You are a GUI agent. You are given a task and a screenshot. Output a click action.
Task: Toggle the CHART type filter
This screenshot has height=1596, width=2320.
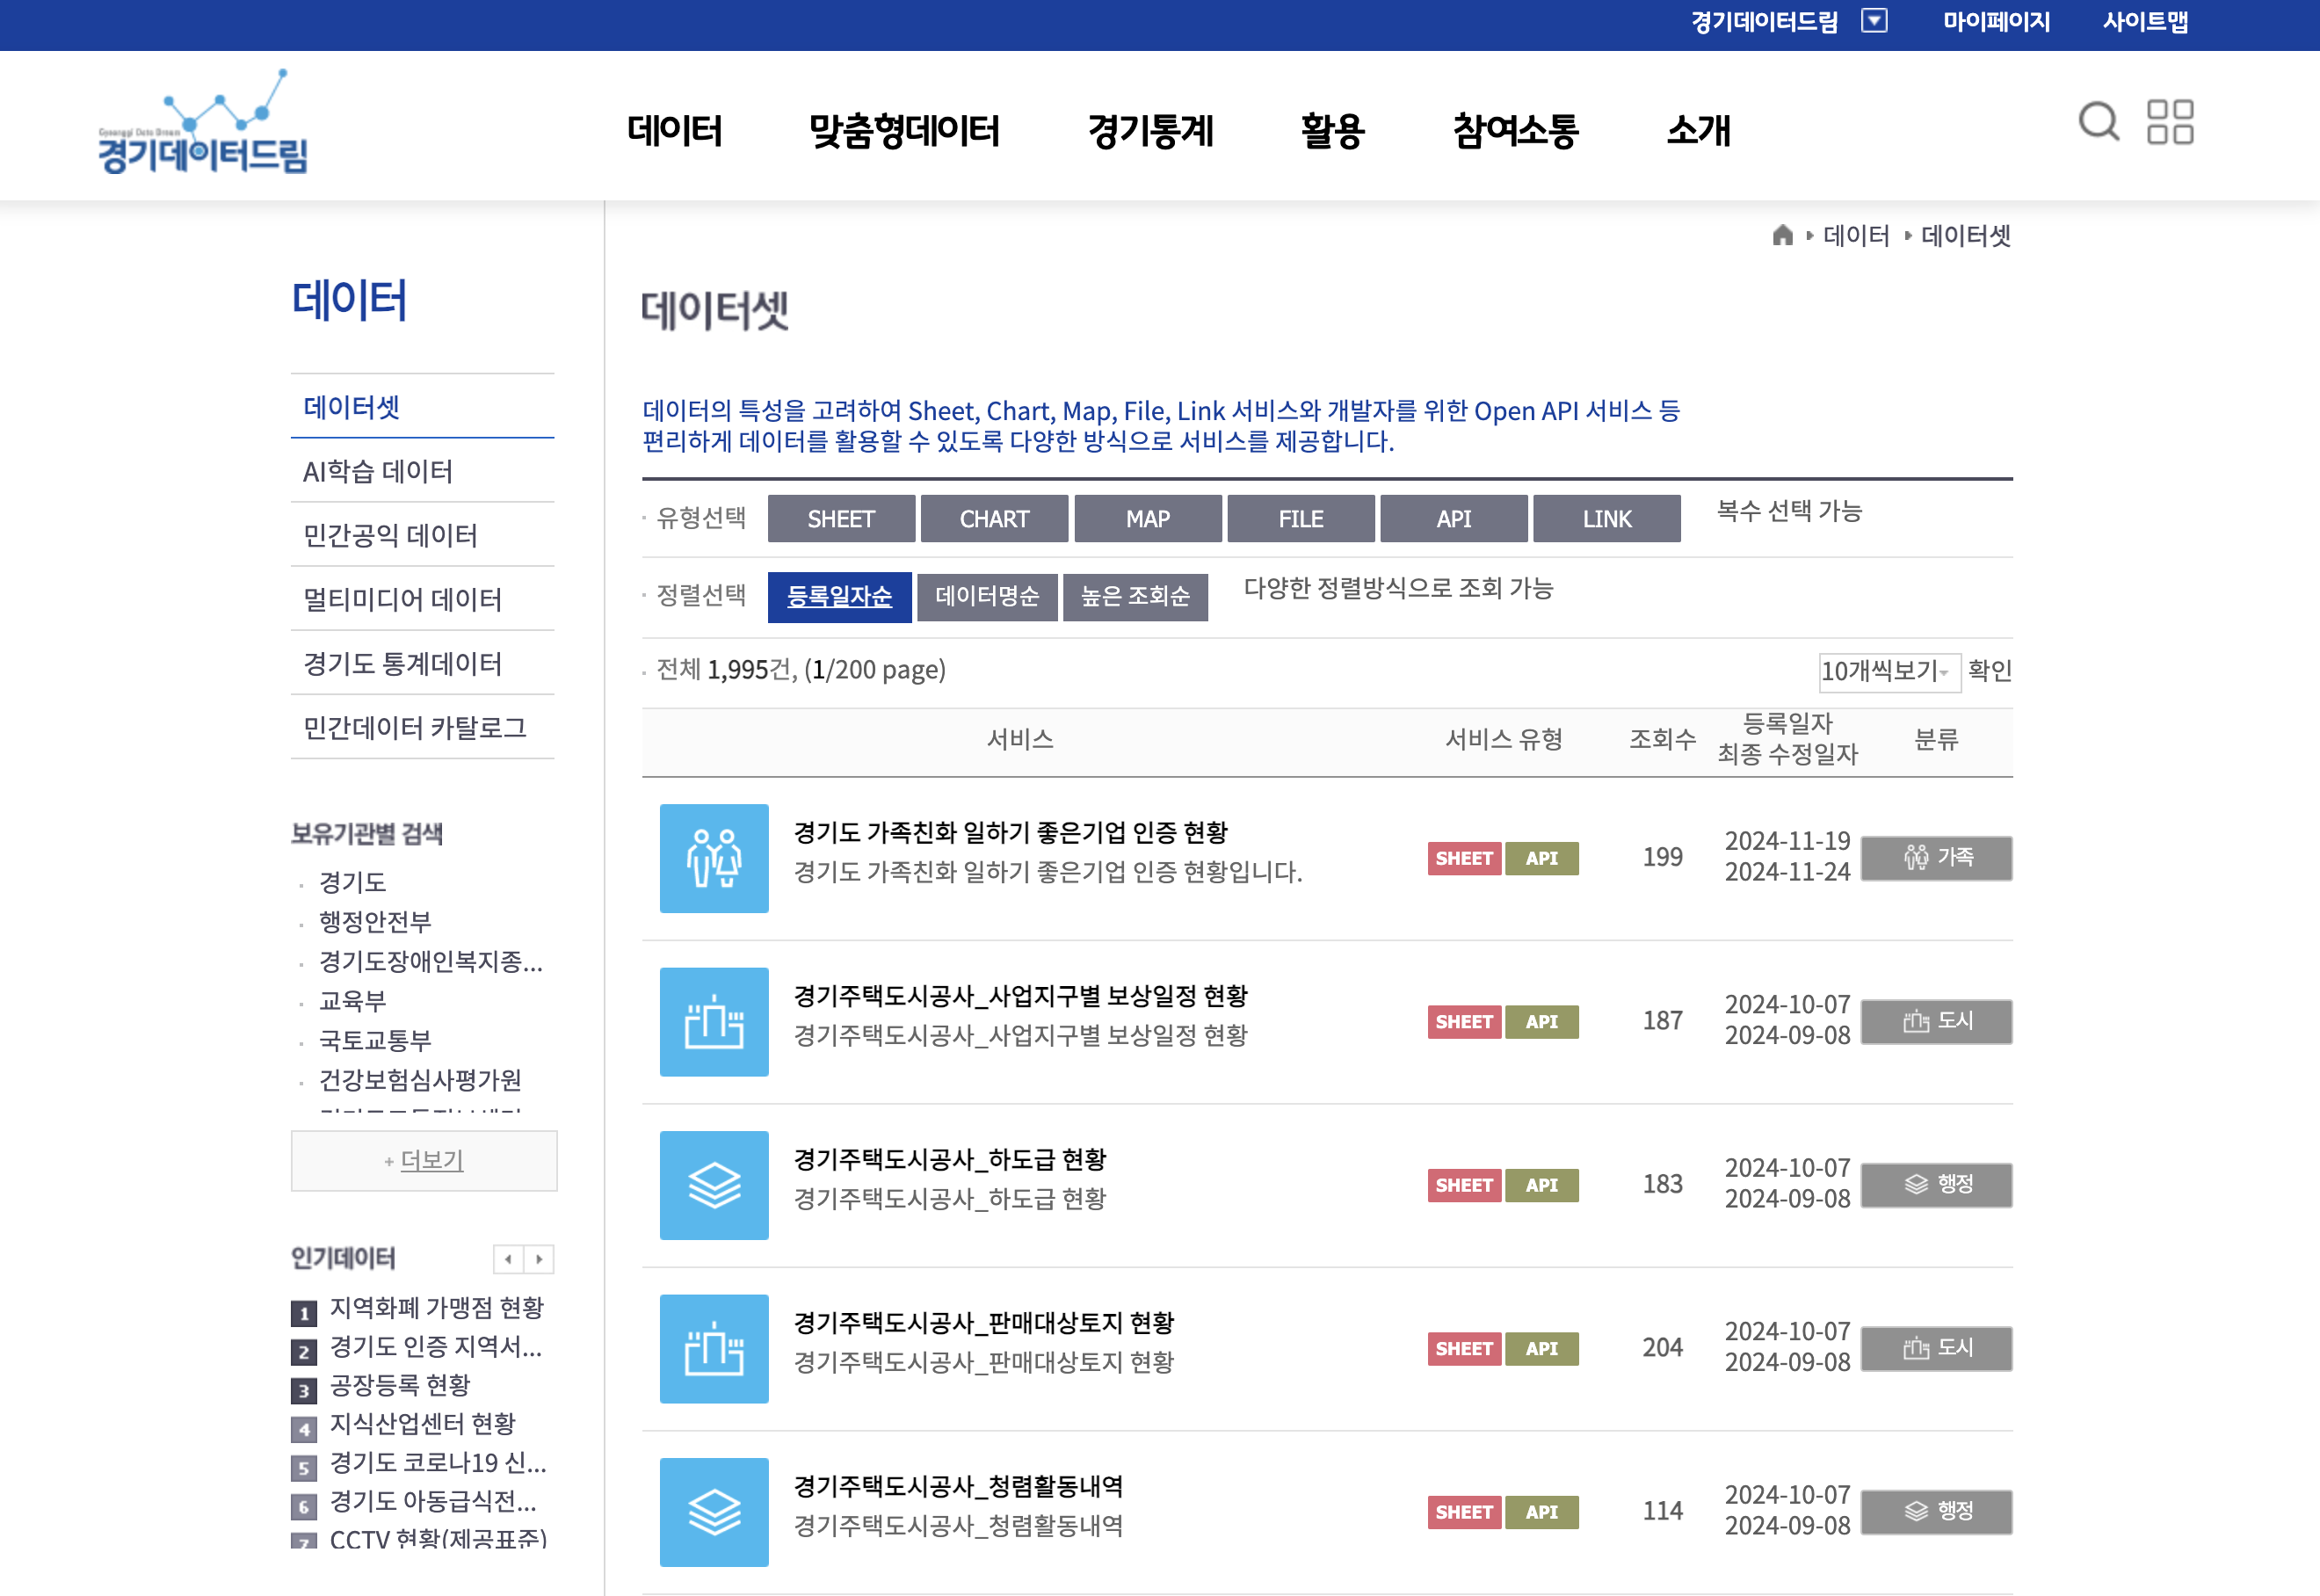tap(994, 519)
